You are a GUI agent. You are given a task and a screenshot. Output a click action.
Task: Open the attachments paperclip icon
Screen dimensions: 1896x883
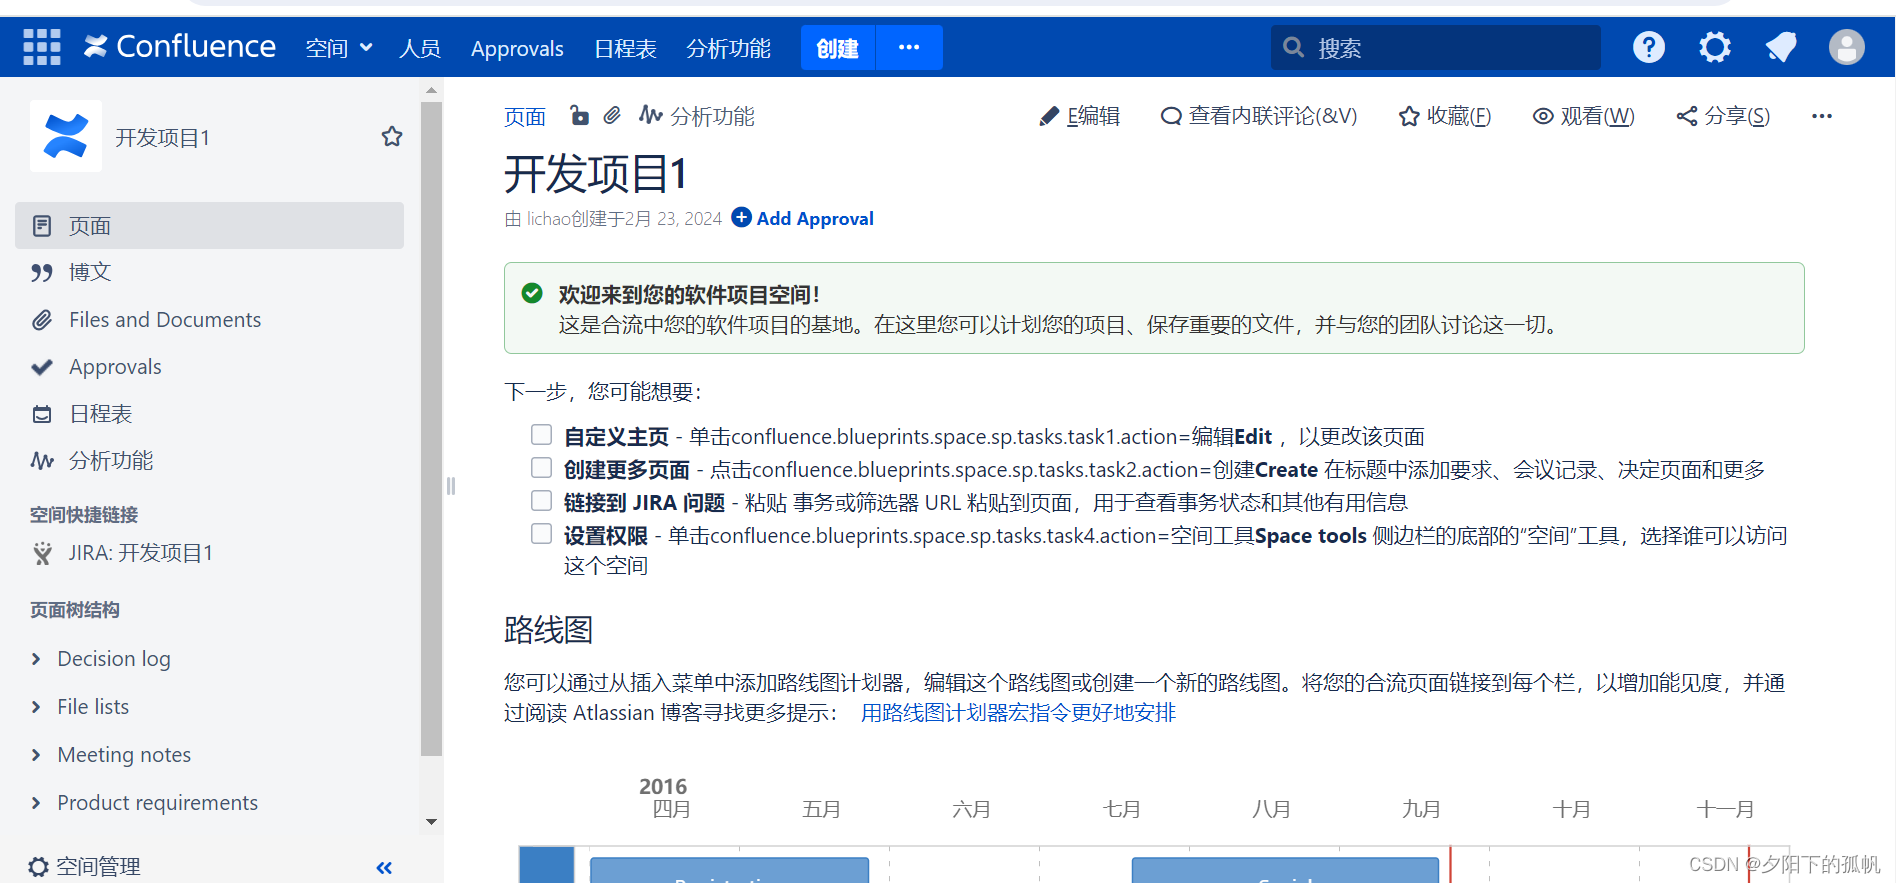click(x=612, y=115)
